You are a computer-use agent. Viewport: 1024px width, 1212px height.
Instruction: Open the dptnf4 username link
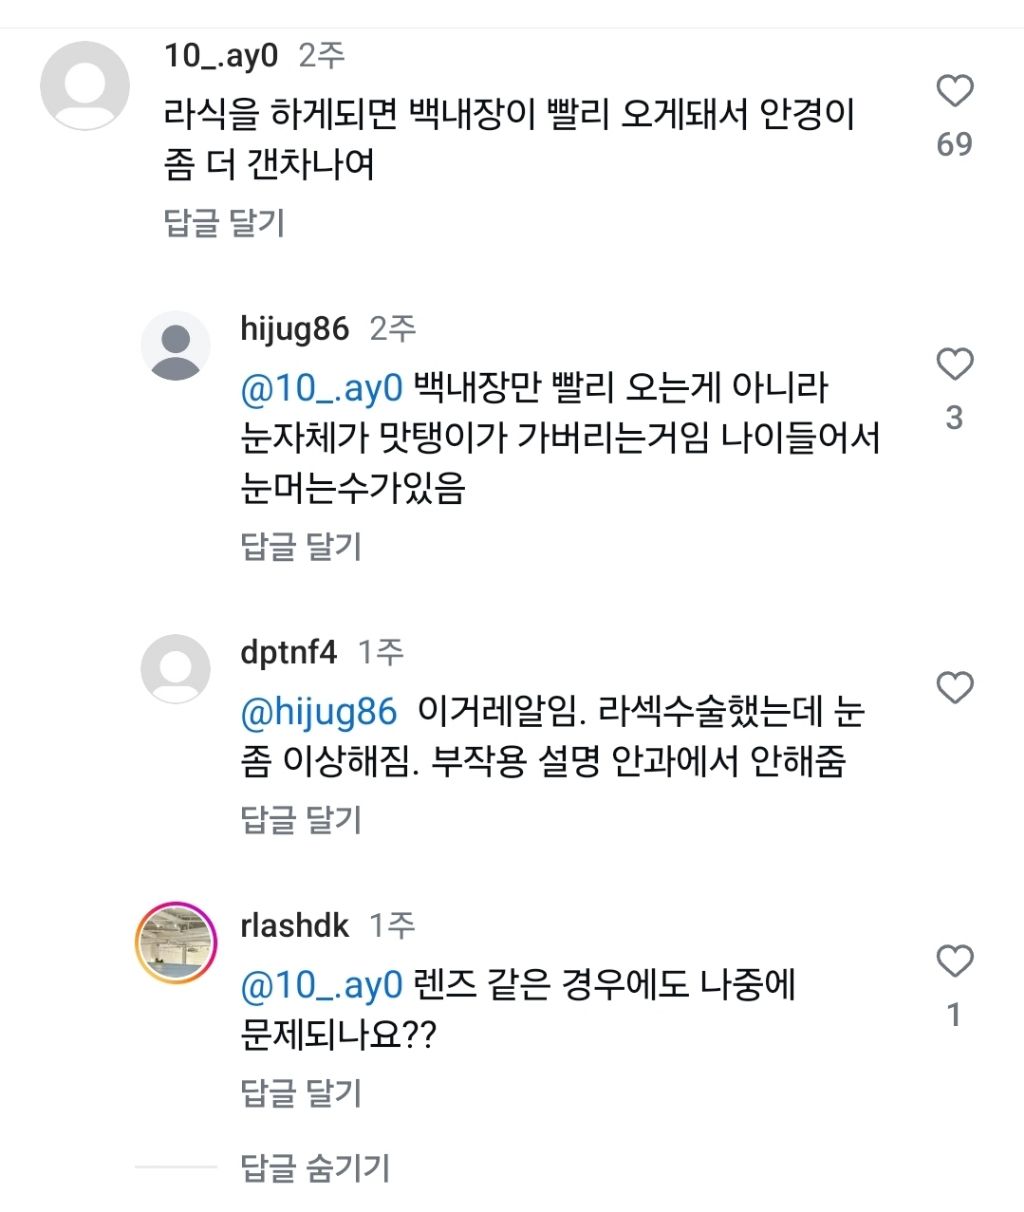click(x=289, y=653)
